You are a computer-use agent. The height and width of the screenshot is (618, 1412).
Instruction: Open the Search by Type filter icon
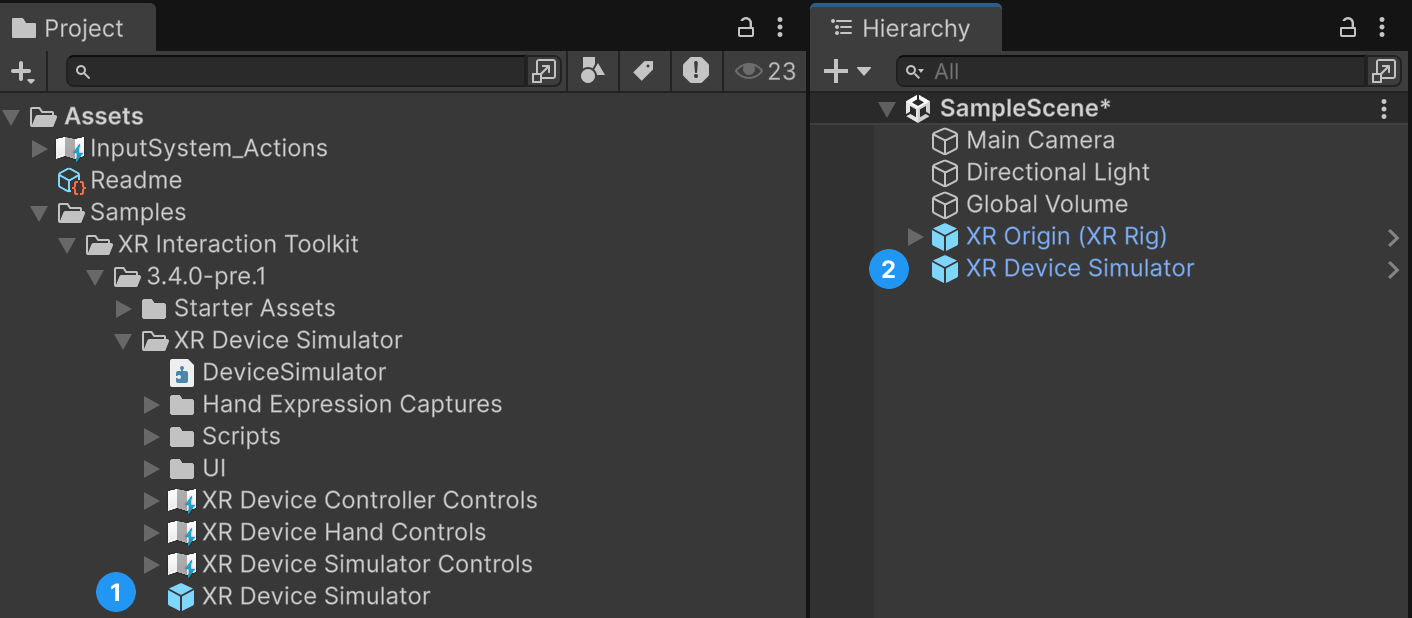593,71
